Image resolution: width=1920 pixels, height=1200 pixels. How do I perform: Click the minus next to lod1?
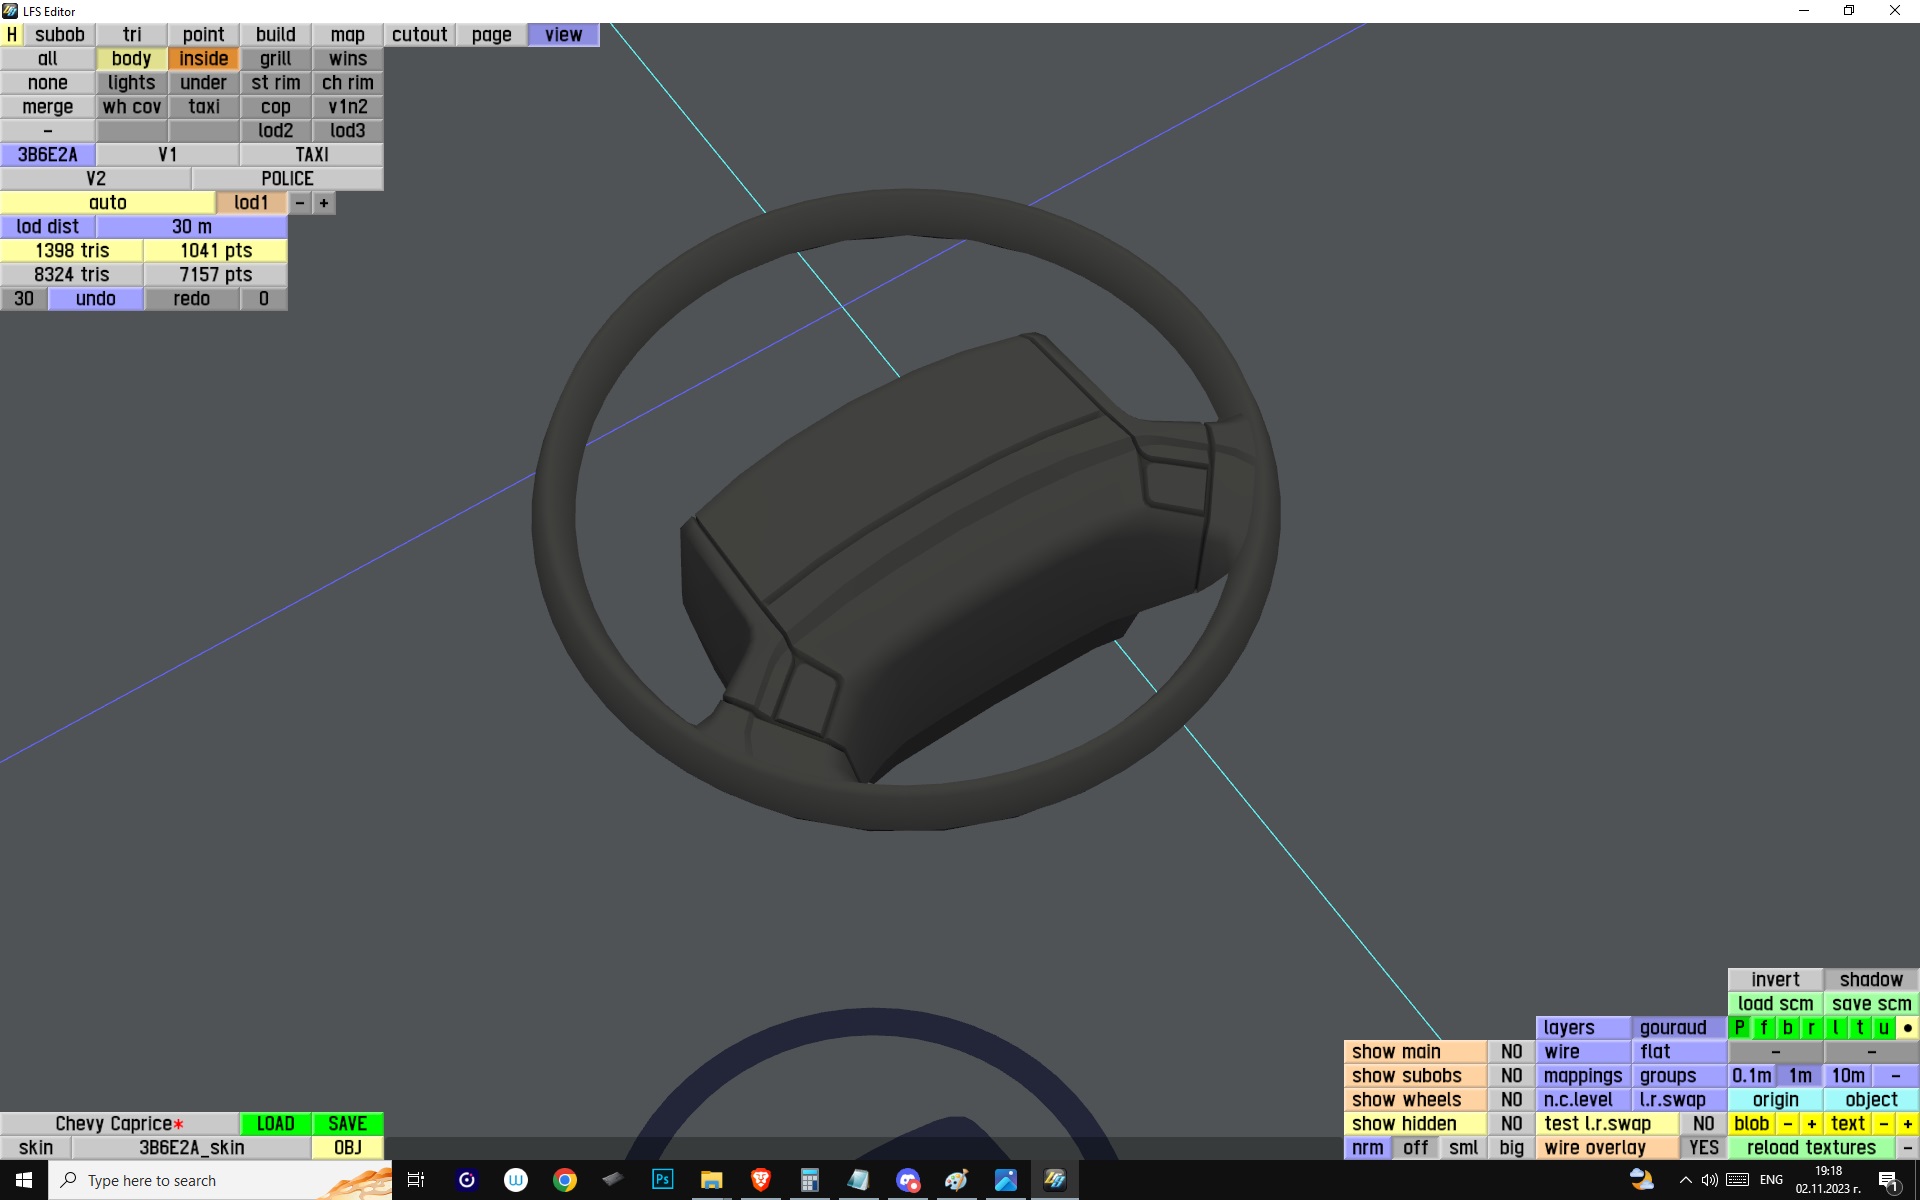point(300,203)
